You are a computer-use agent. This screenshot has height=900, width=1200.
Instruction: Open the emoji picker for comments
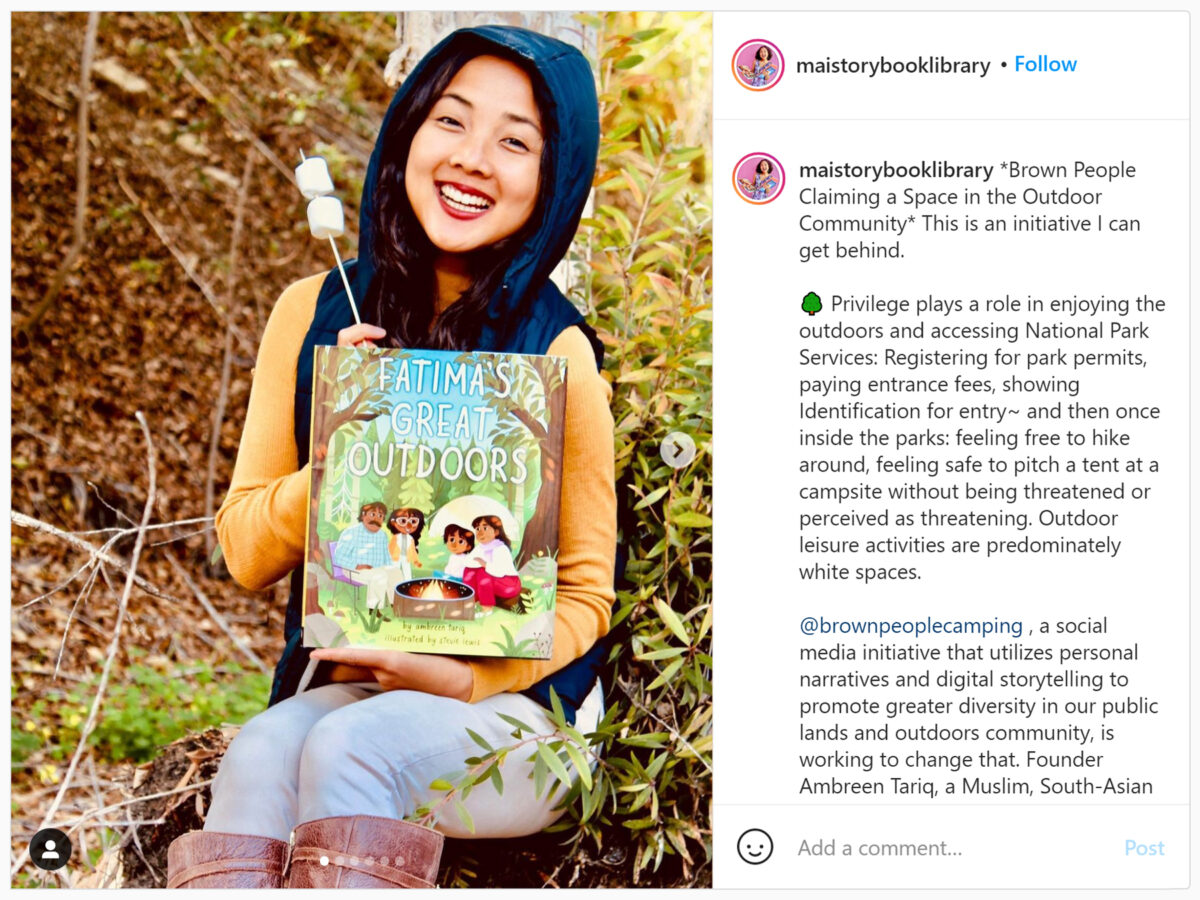(755, 847)
